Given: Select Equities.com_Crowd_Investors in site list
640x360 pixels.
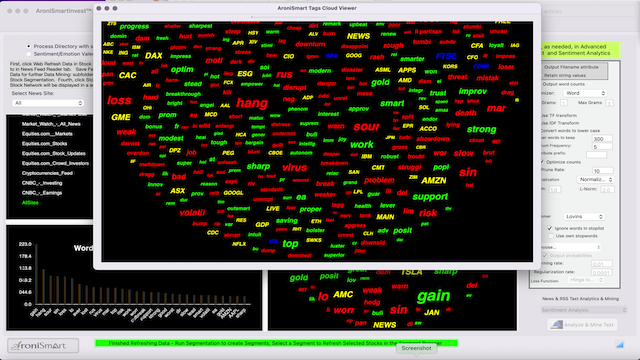Looking at the screenshot, I should (55, 163).
